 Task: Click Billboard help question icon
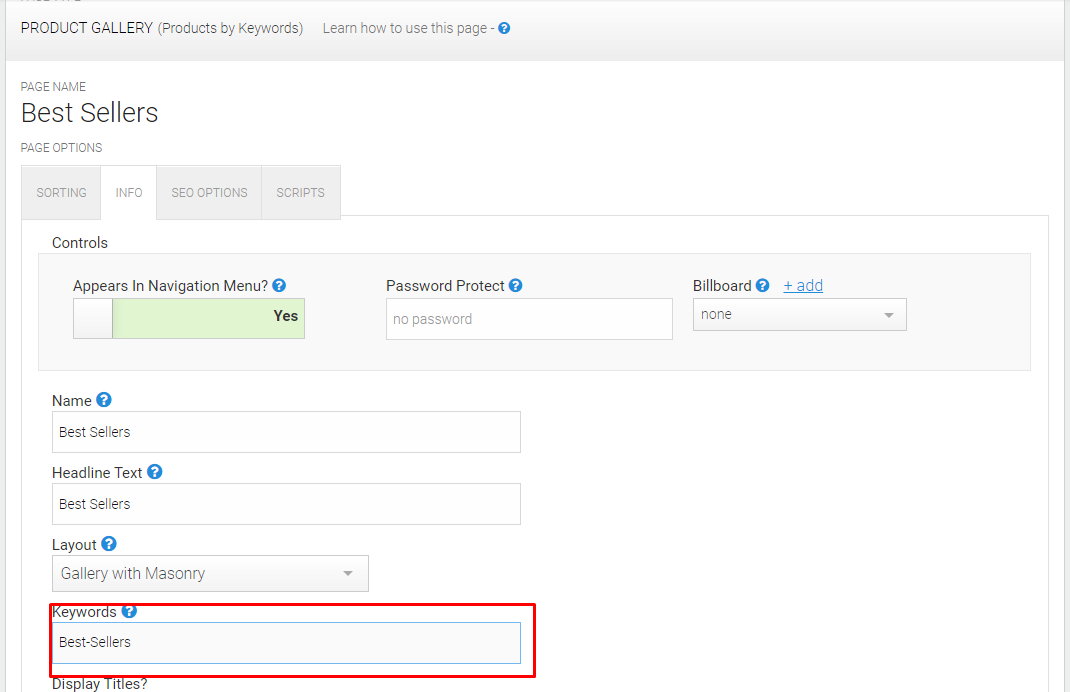pos(762,285)
